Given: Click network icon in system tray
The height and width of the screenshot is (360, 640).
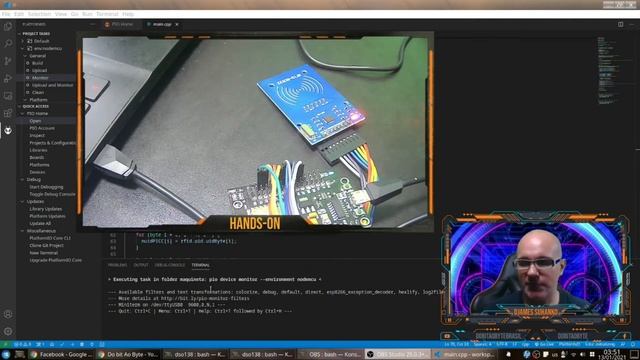Looking at the screenshot, I should pyautogui.click(x=573, y=354).
